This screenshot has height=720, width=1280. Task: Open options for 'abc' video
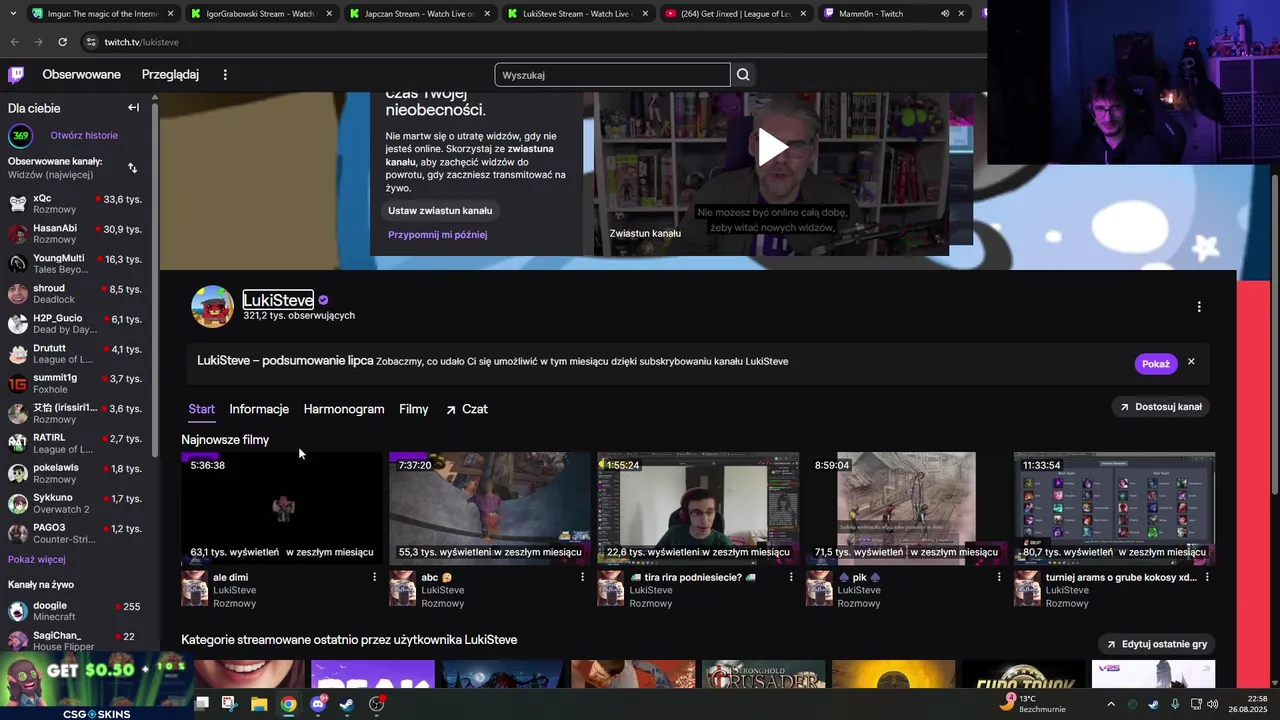[582, 577]
